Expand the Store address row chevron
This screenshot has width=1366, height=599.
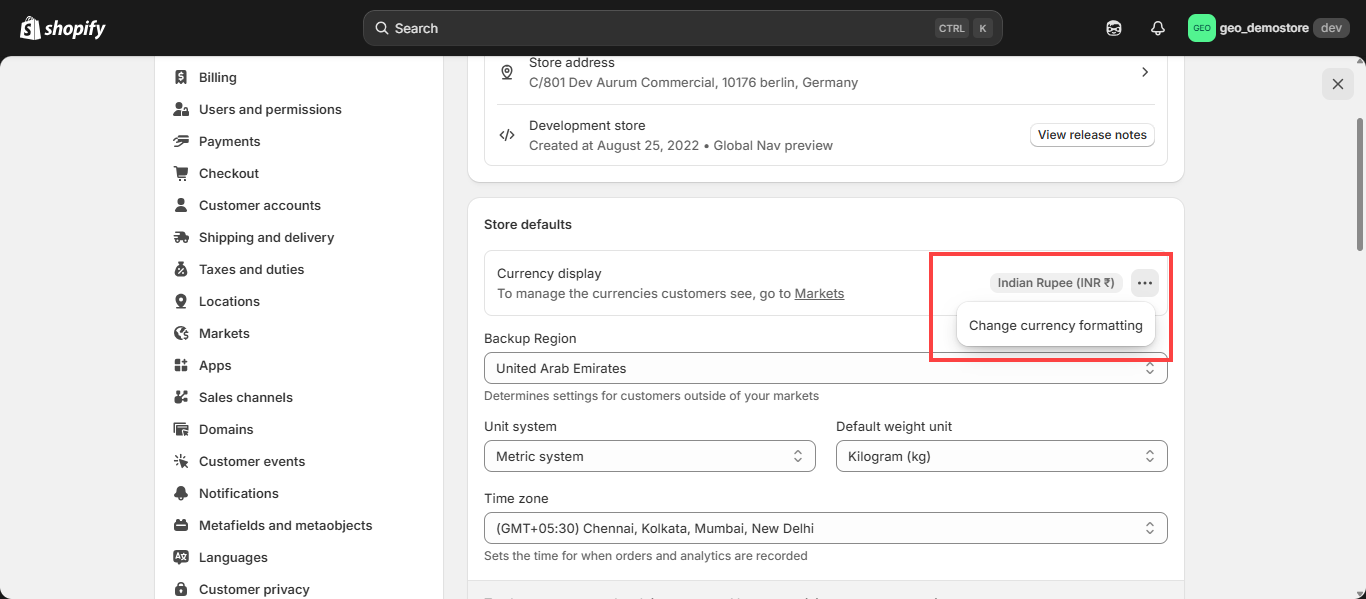click(1145, 72)
